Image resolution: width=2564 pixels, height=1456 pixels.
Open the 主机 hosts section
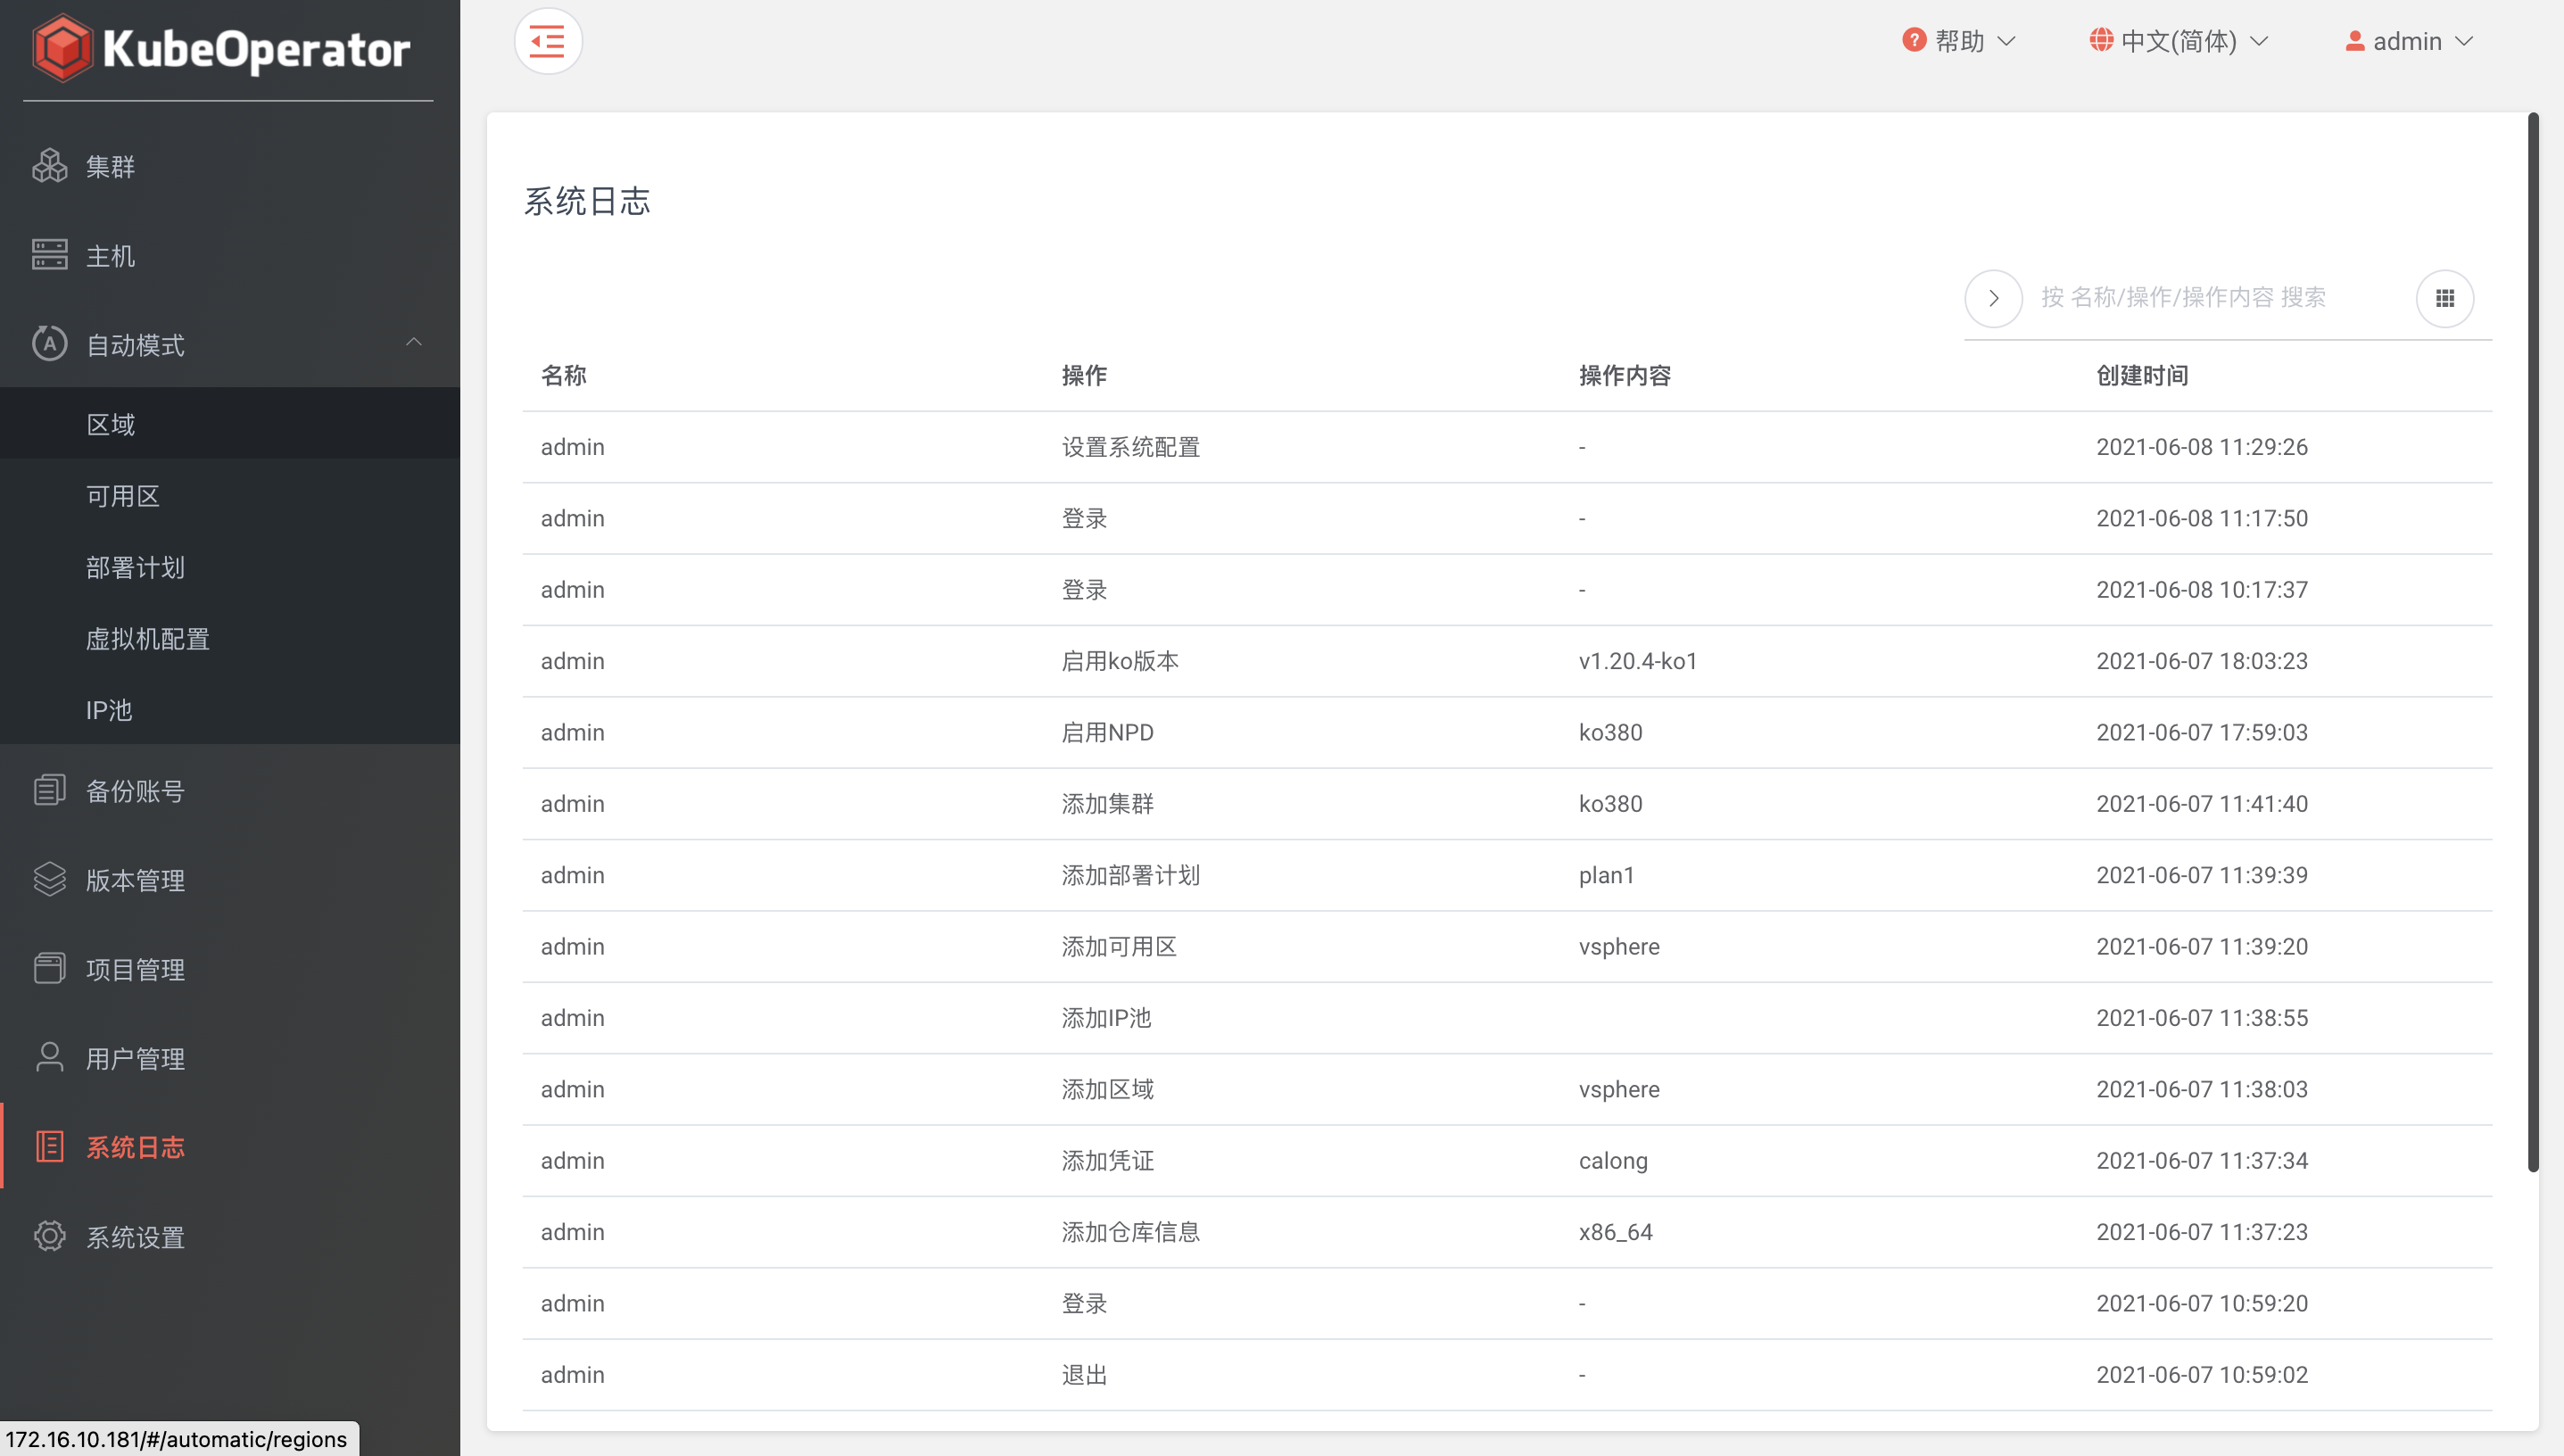110,256
